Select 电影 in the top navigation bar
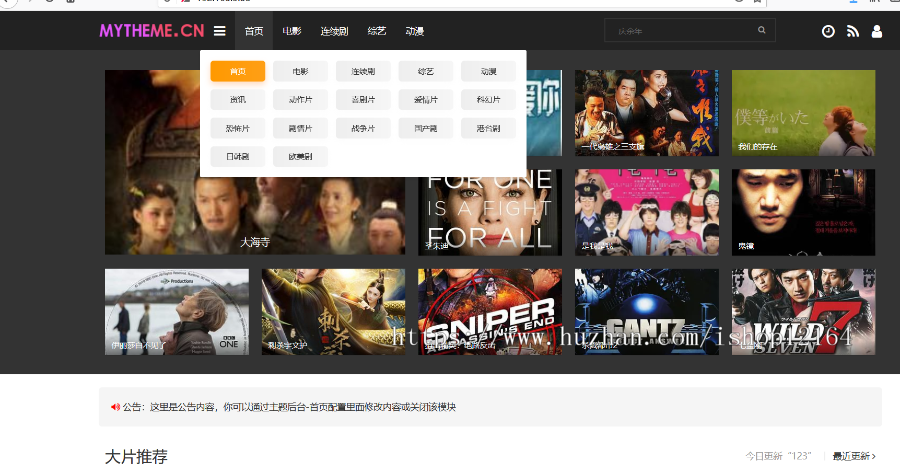 pos(292,31)
